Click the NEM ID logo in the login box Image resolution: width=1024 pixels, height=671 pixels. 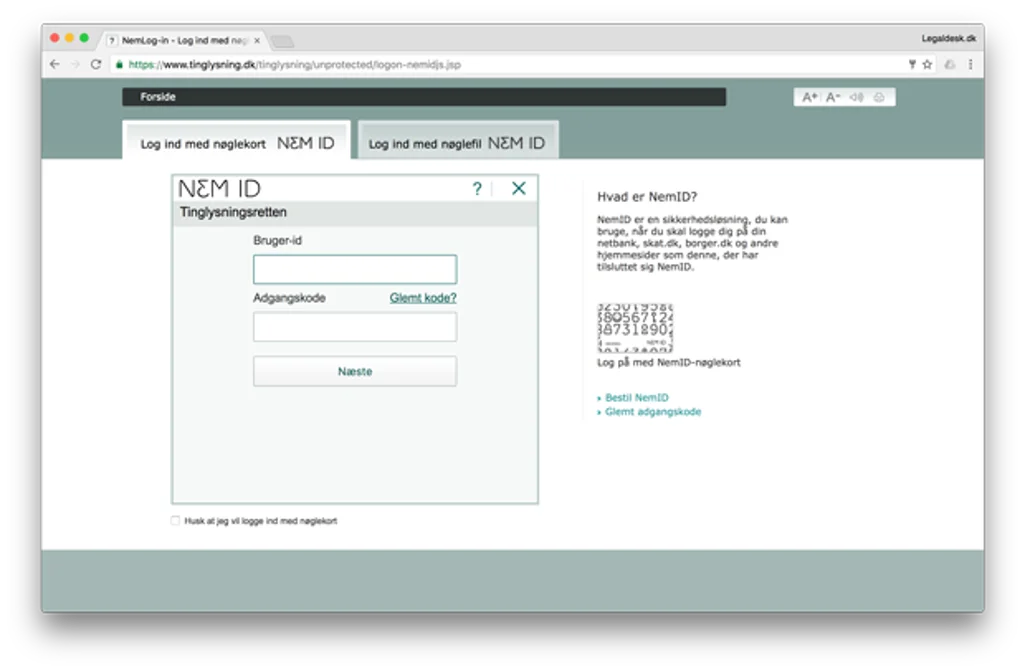[x=219, y=189]
